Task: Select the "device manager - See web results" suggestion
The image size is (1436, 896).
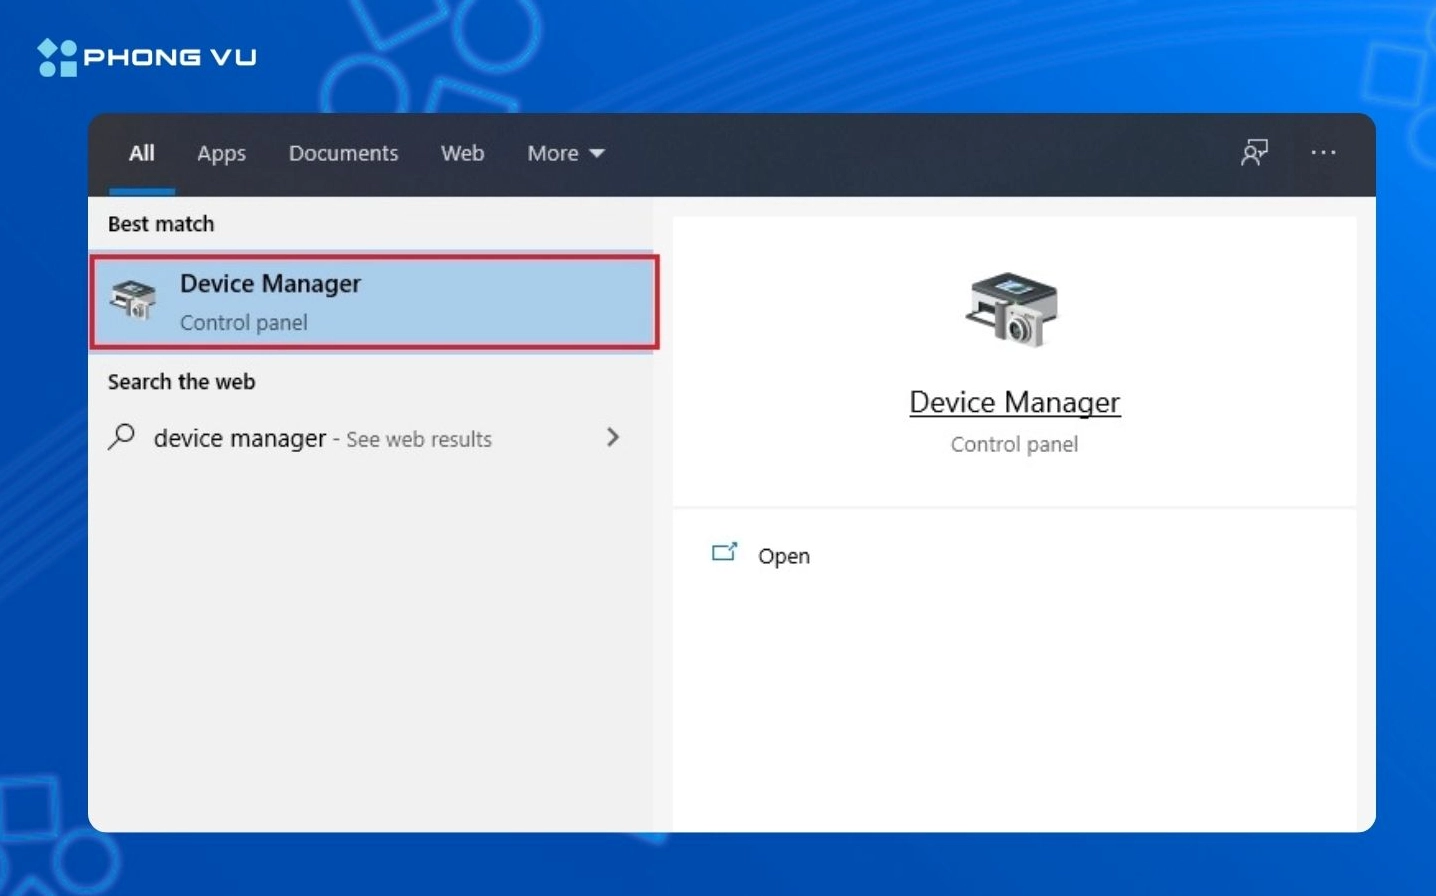Action: [x=369, y=438]
